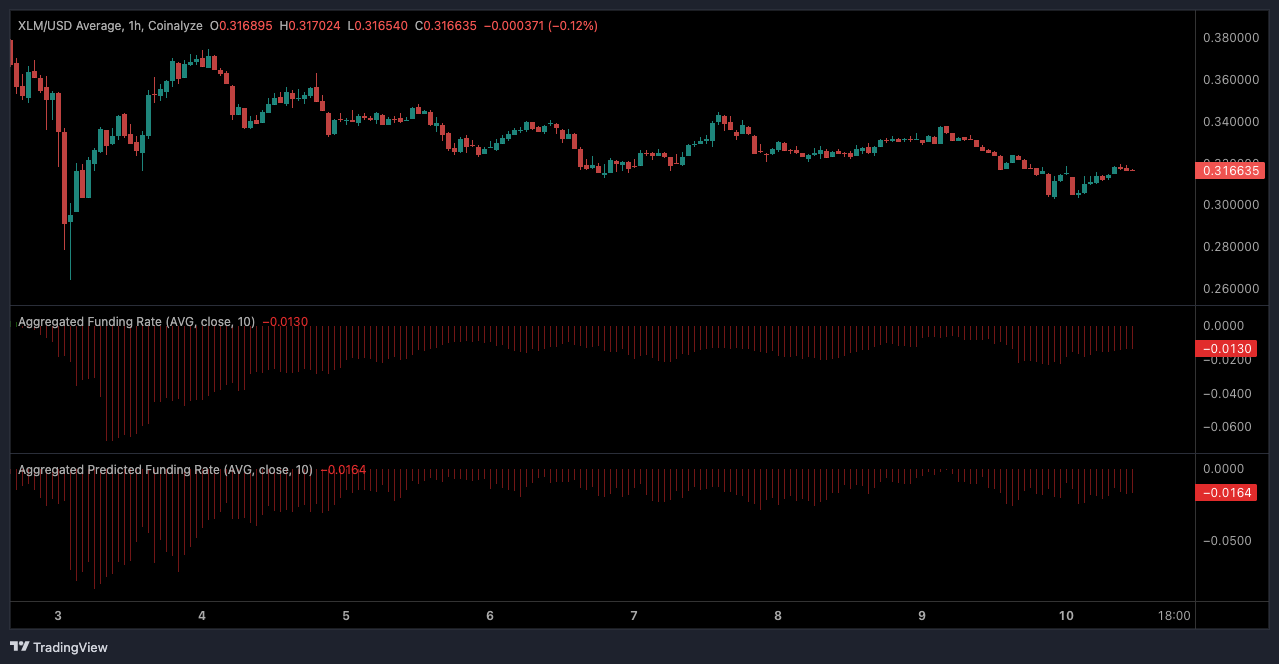
Task: Select the Aggregated Funding Rate legend title
Action: (x=136, y=321)
